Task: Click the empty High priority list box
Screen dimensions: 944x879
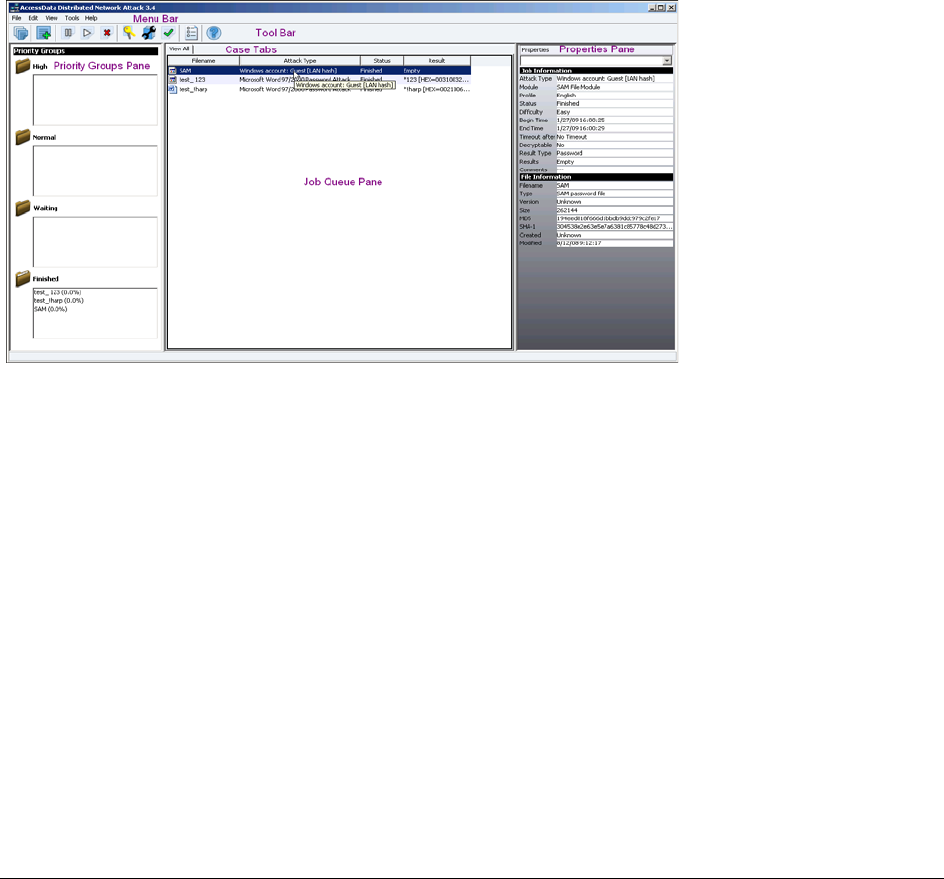Action: pos(95,100)
